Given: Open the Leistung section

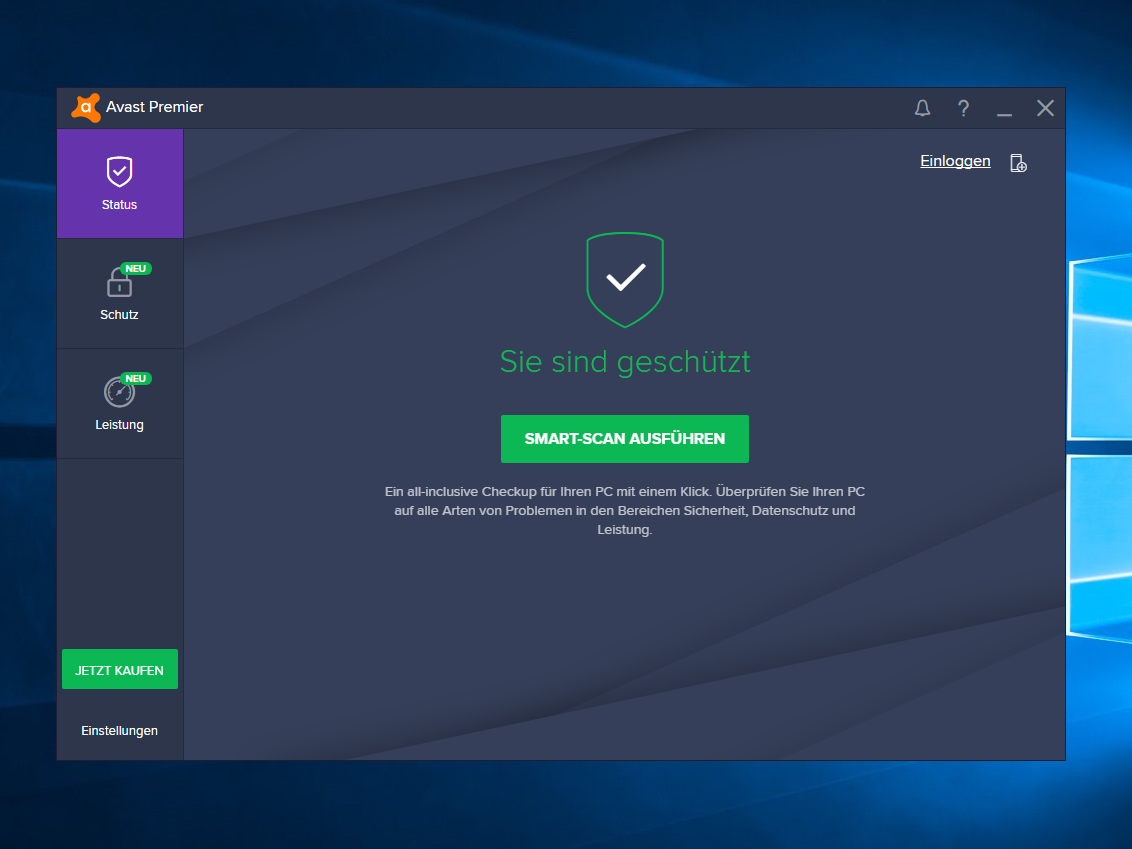Looking at the screenshot, I should tap(120, 404).
